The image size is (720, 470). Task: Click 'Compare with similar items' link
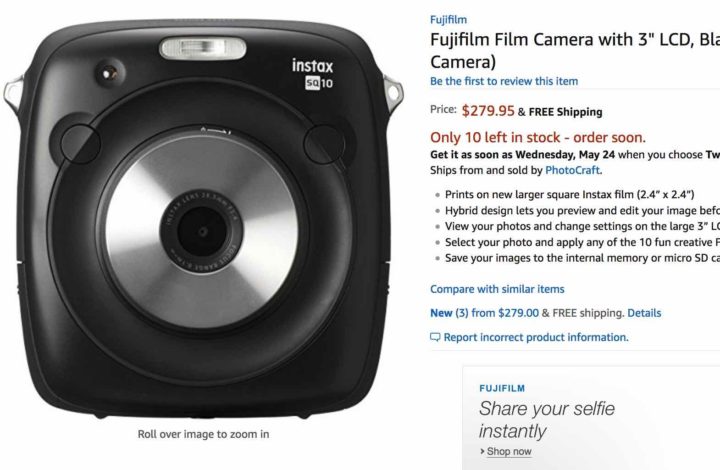(497, 289)
